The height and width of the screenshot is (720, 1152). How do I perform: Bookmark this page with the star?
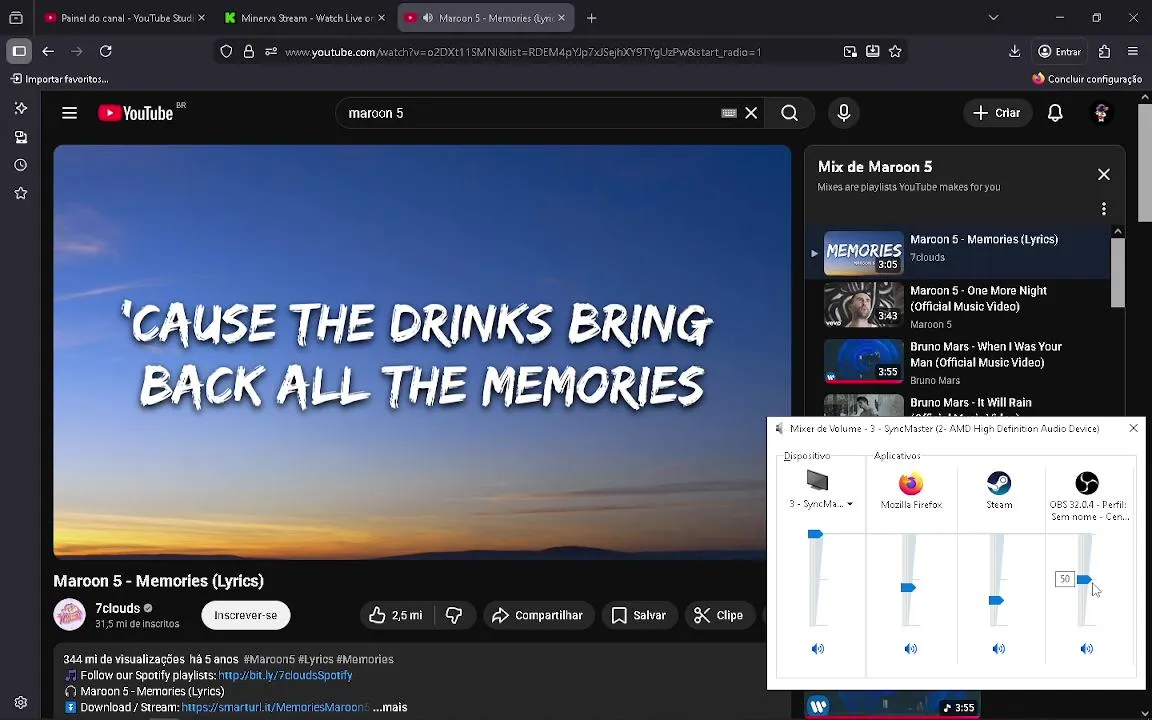coord(895,51)
